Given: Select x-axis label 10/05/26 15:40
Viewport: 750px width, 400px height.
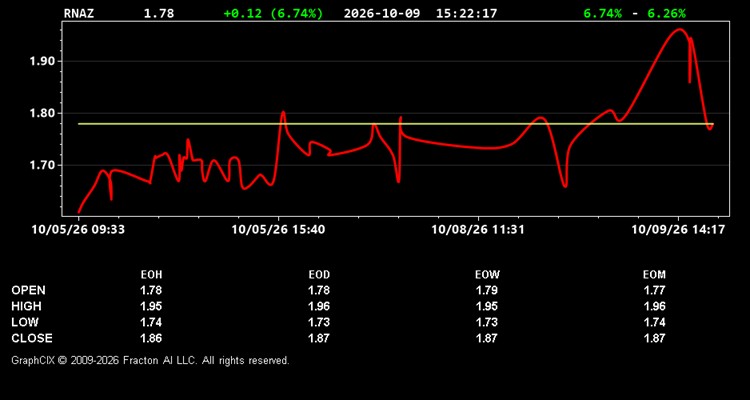Looking at the screenshot, I should 278,230.
